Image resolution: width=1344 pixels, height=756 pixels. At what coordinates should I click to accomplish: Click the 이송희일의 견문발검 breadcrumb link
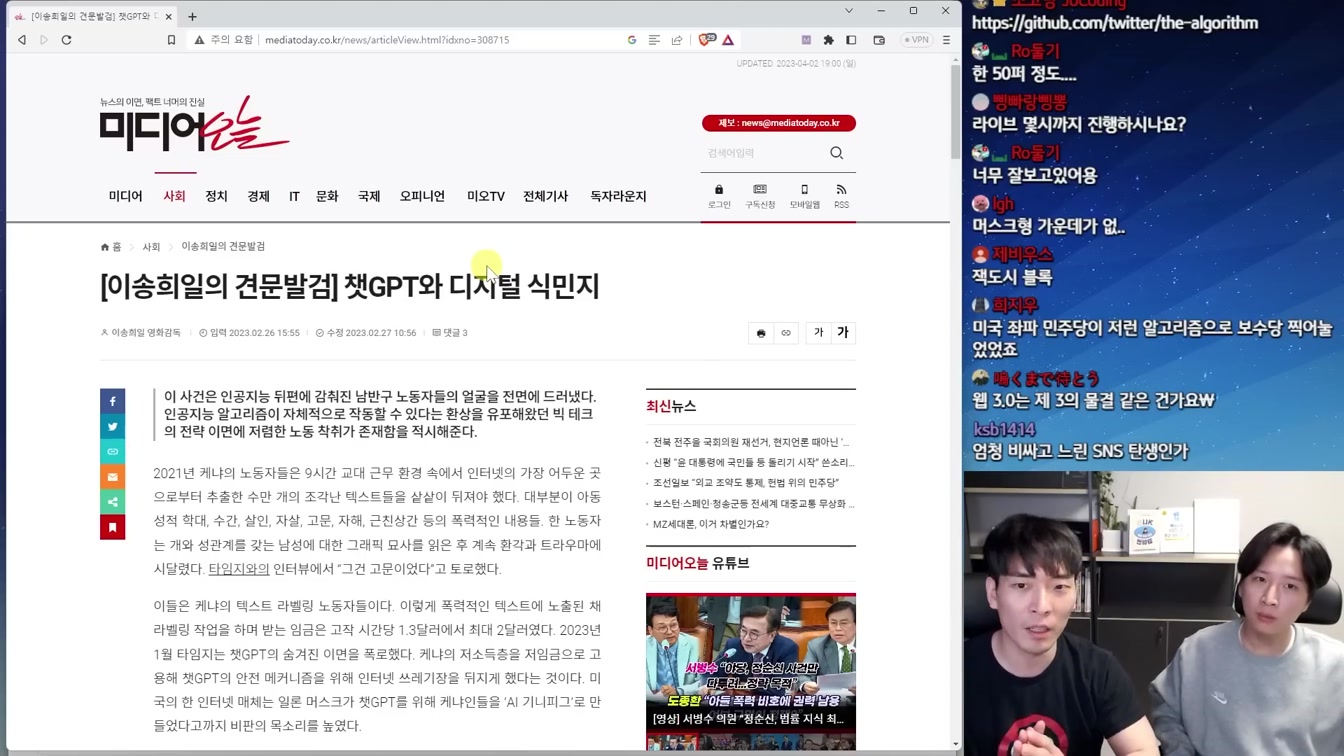pos(223,247)
